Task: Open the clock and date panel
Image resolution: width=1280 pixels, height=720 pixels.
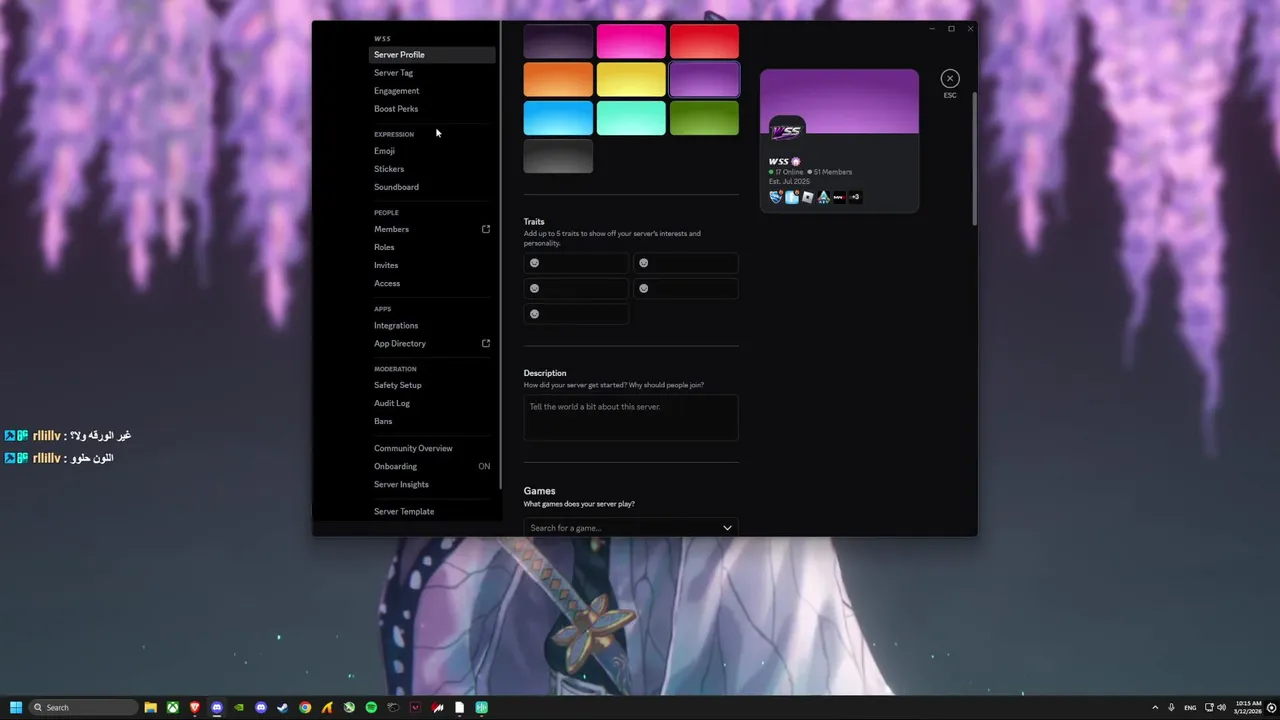Action: pyautogui.click(x=1247, y=707)
